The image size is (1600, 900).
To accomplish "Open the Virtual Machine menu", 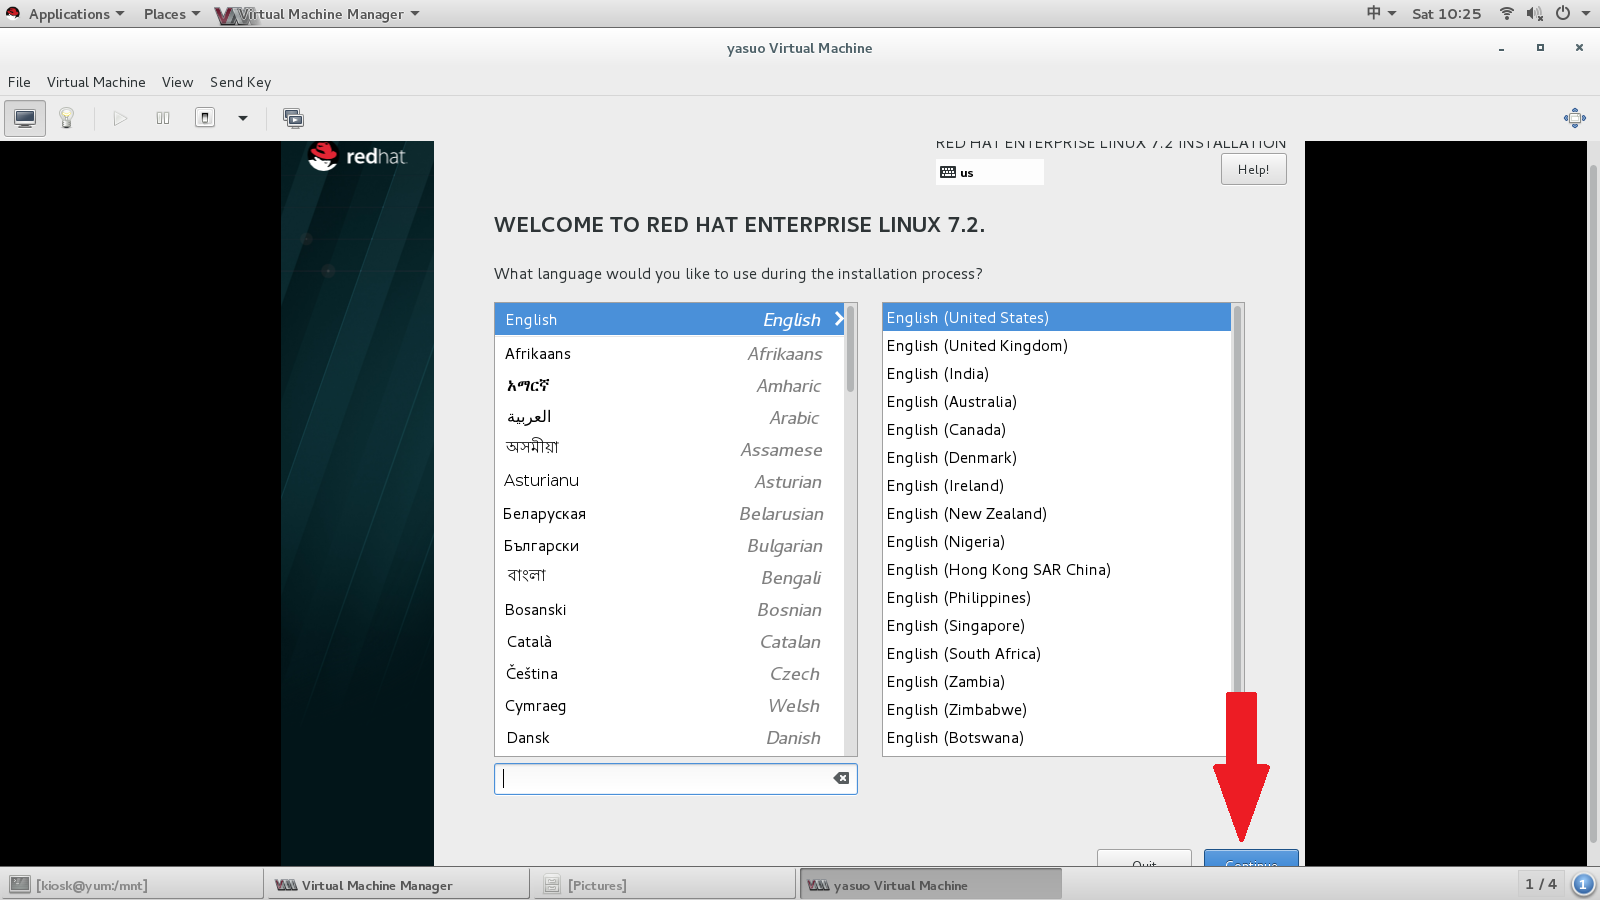I will pos(96,82).
